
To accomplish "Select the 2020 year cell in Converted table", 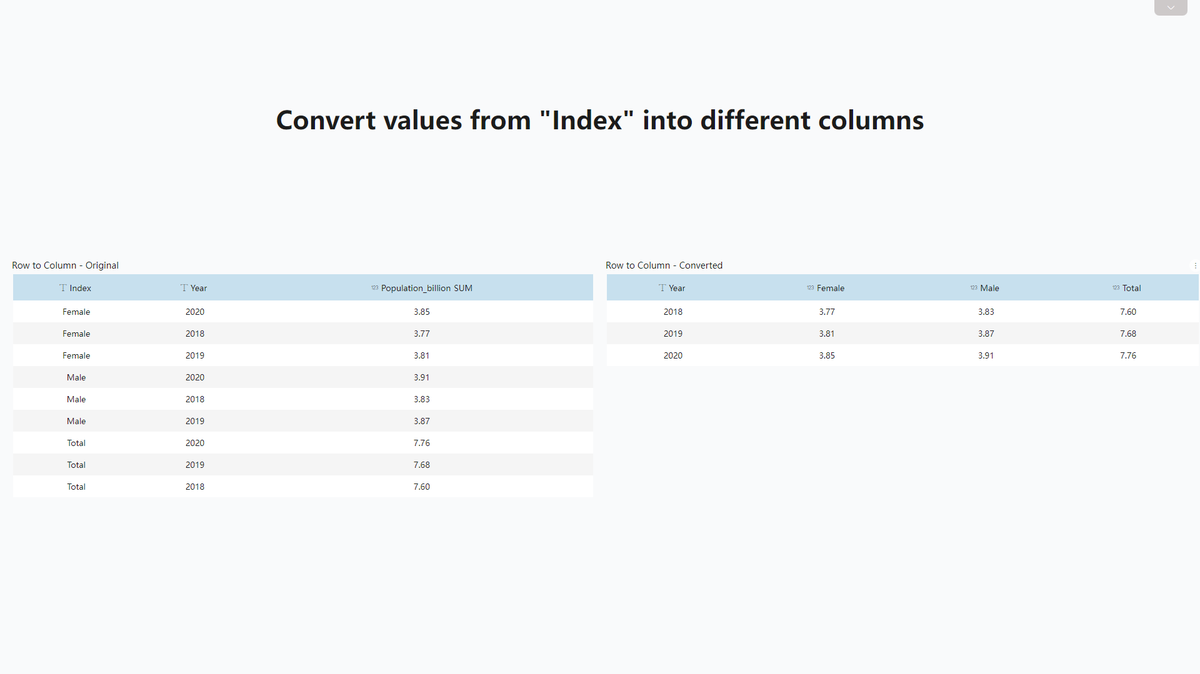I will pos(673,356).
